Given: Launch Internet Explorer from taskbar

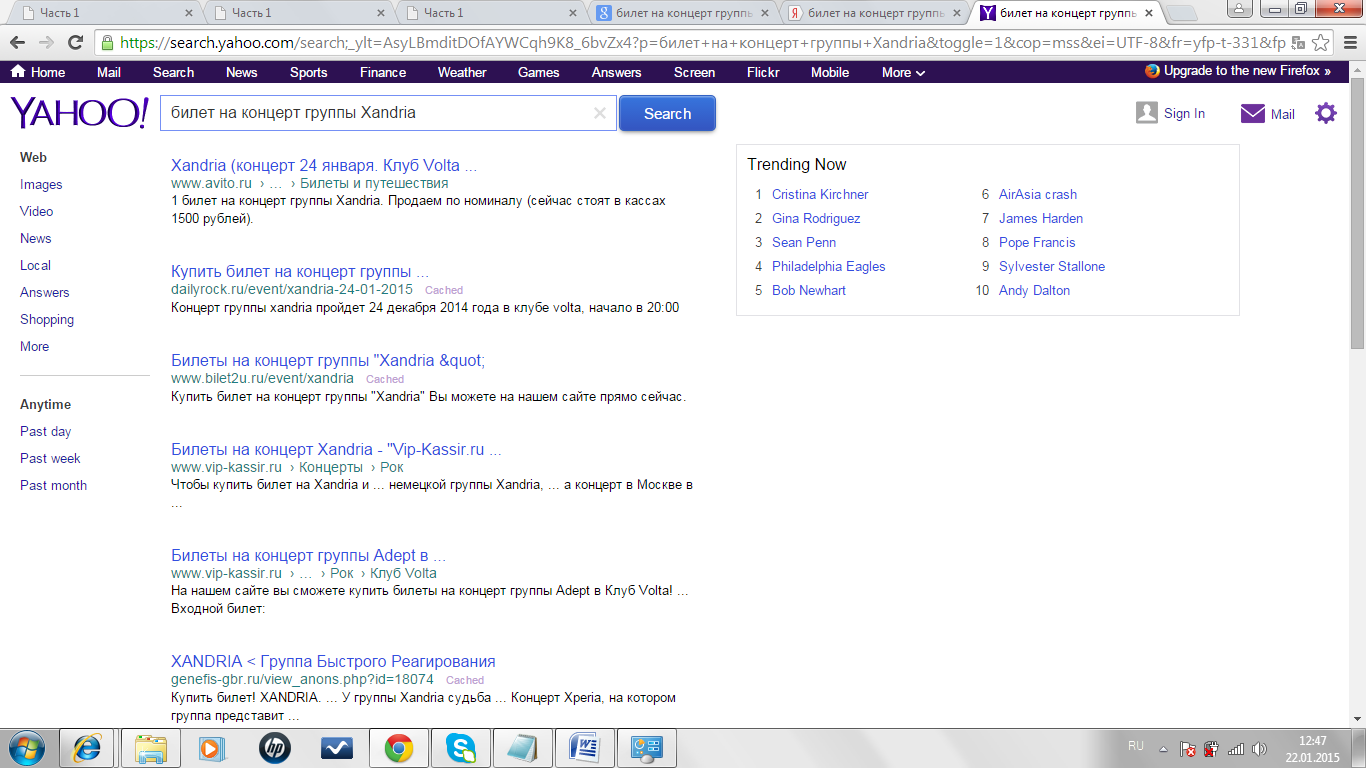Looking at the screenshot, I should 87,748.
